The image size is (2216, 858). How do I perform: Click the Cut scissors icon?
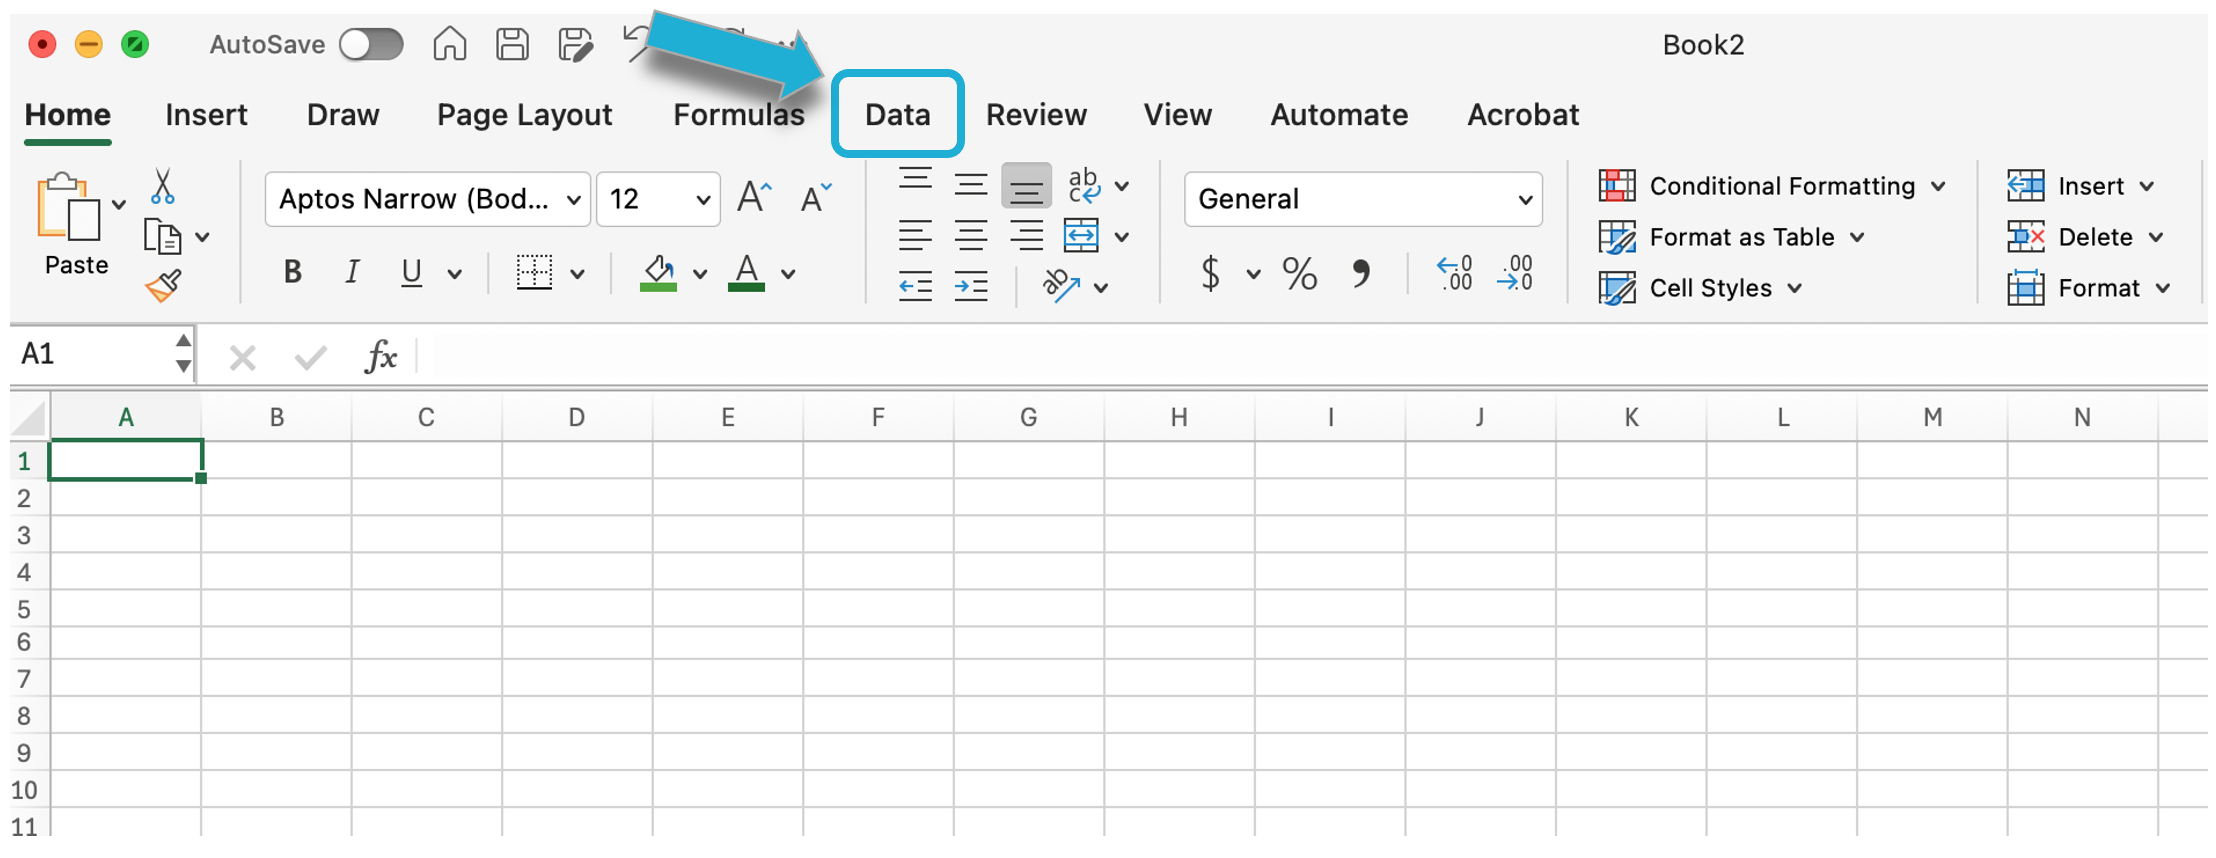click(x=162, y=187)
